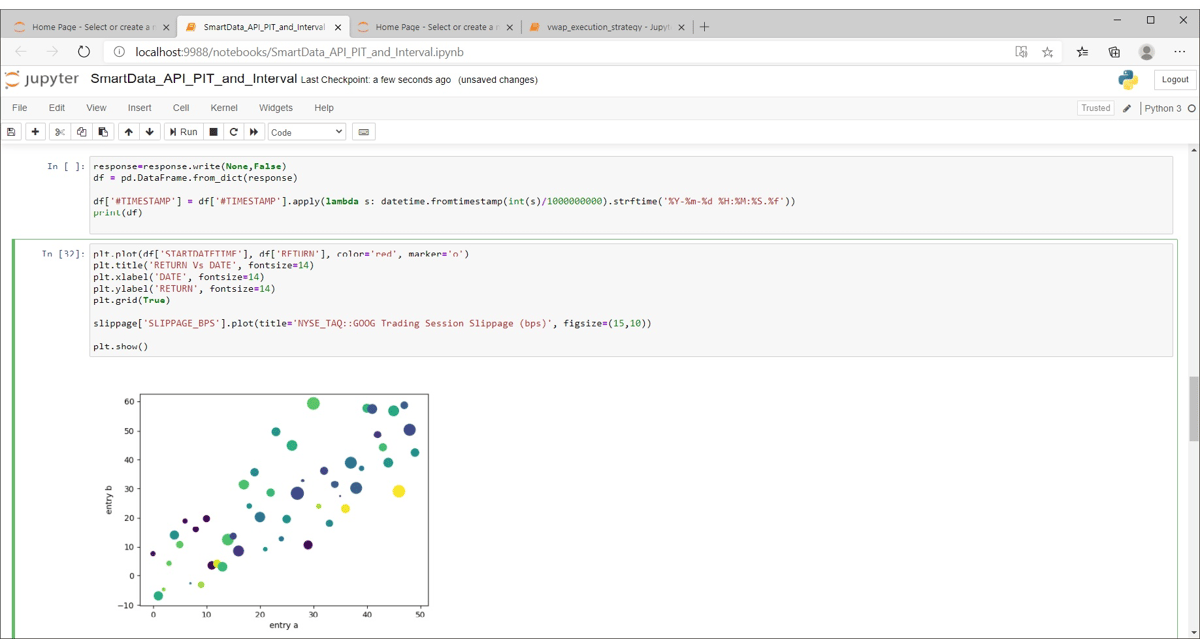Open the Insert menu

[140, 108]
